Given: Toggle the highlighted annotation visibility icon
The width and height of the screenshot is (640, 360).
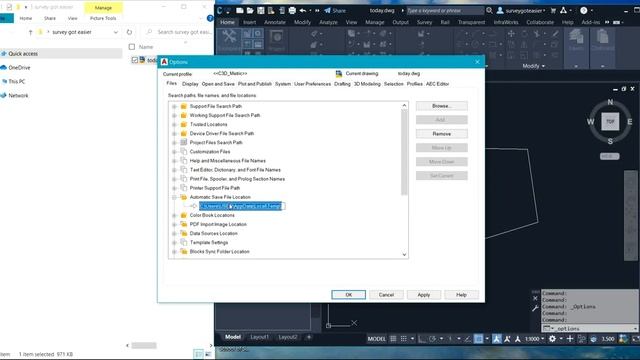Looking at the screenshot, I should (x=497, y=339).
